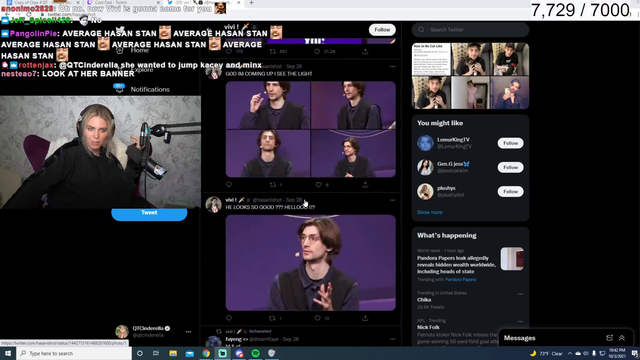Viewport: 640px width, 360px height.
Task: Show hidden system tray icons
Action: click(x=570, y=353)
